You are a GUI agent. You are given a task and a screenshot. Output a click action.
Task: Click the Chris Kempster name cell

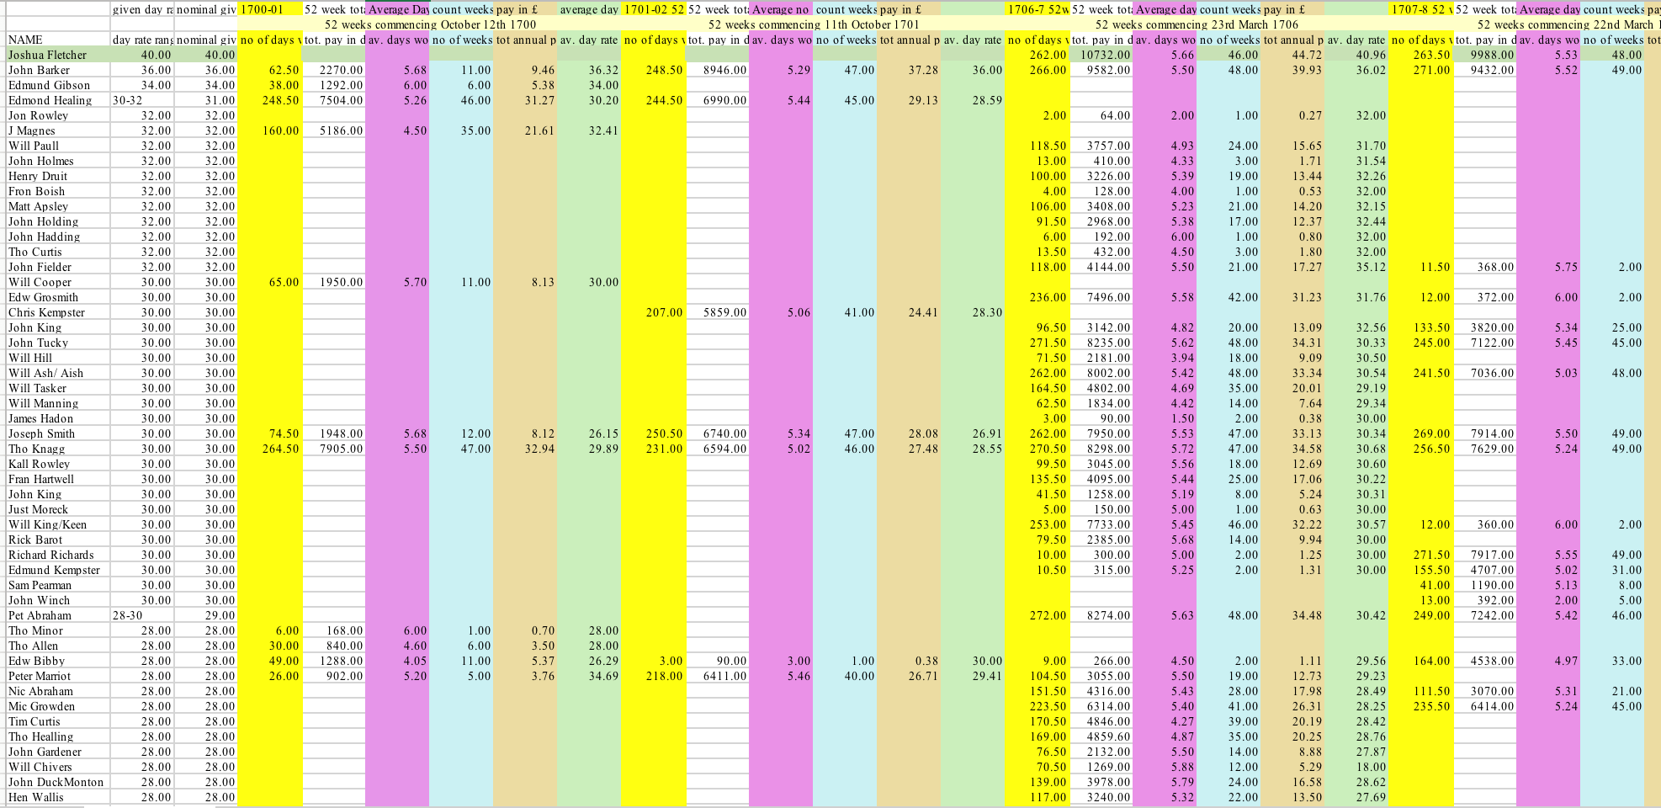pos(47,313)
